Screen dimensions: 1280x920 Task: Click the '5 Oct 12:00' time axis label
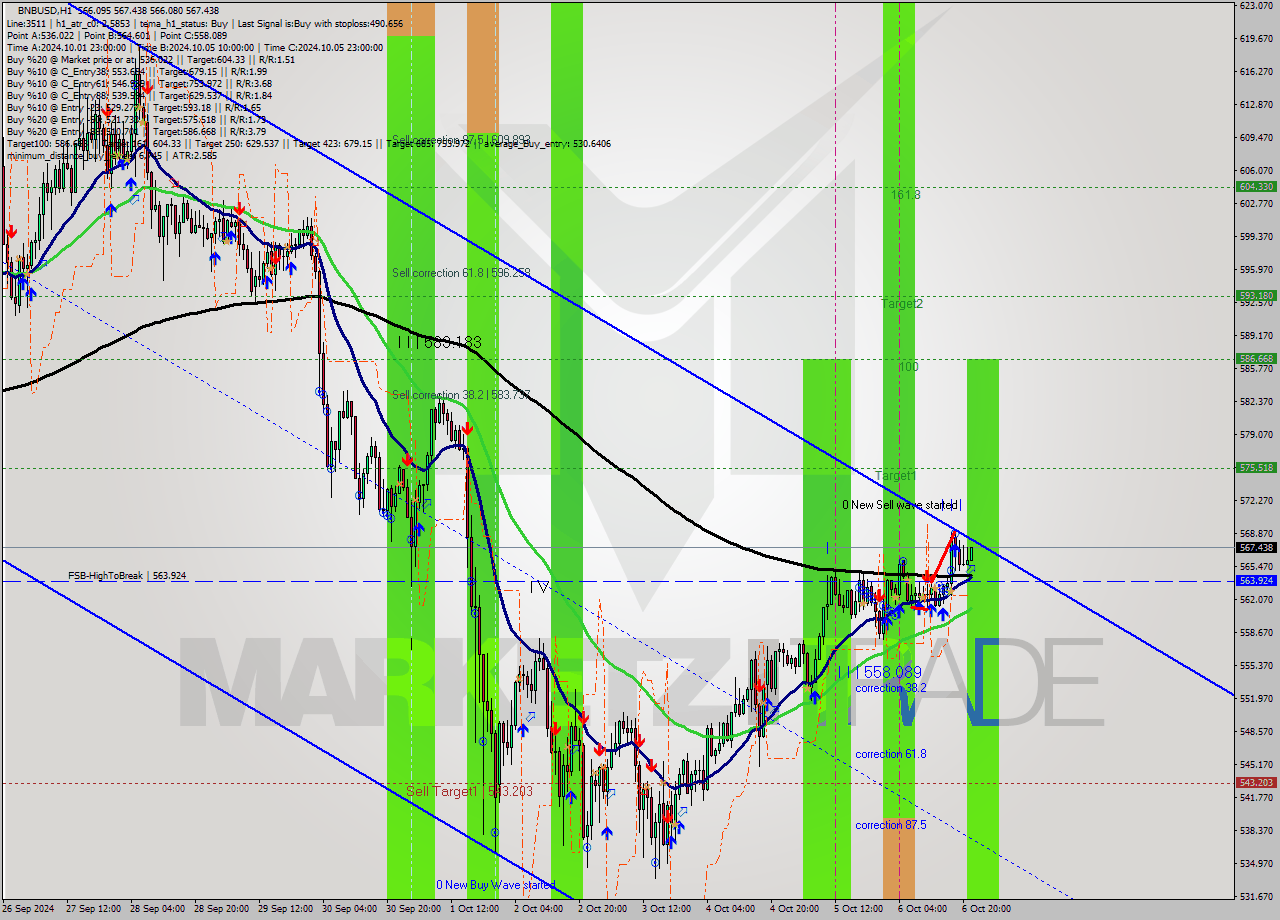coord(859,909)
